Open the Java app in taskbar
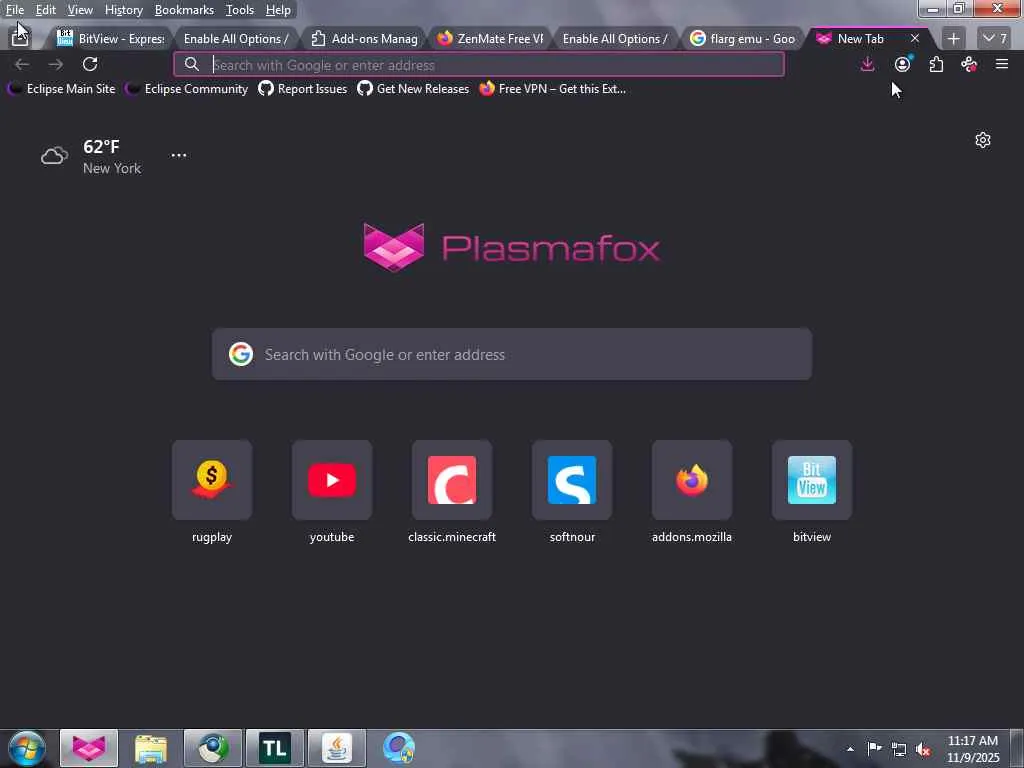 [336, 748]
